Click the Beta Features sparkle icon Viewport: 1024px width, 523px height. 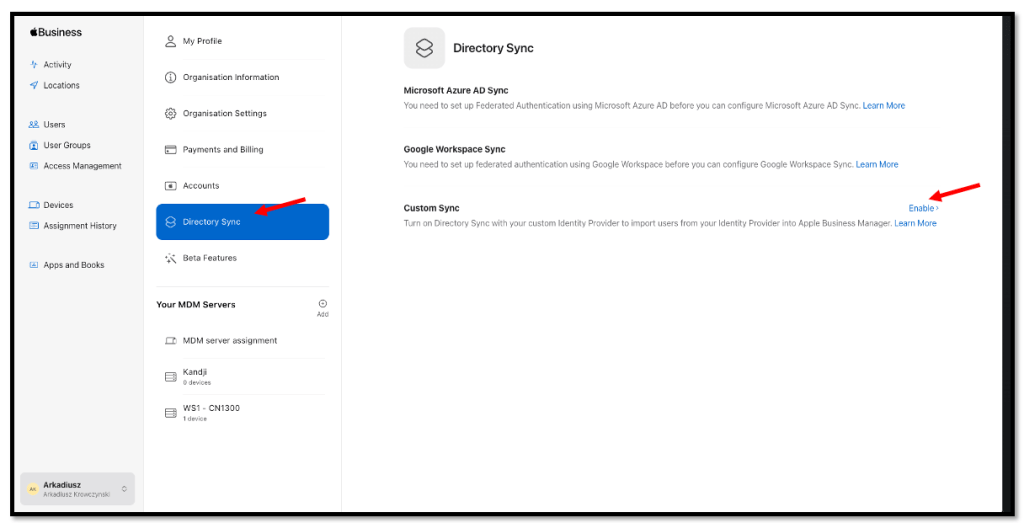tap(170, 258)
